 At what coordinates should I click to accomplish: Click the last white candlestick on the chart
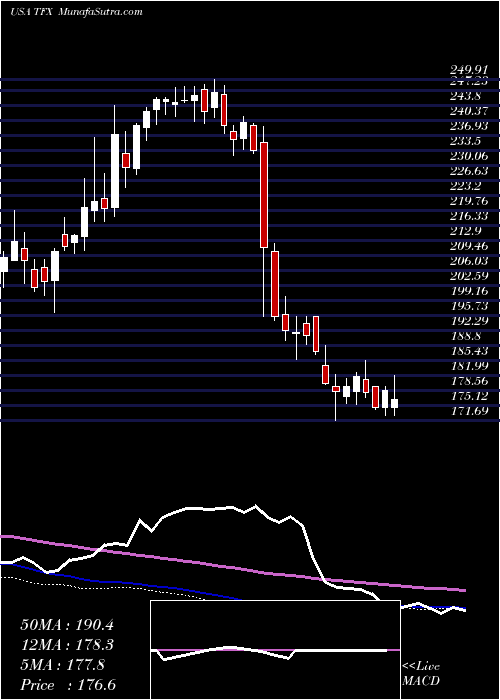pos(394,404)
